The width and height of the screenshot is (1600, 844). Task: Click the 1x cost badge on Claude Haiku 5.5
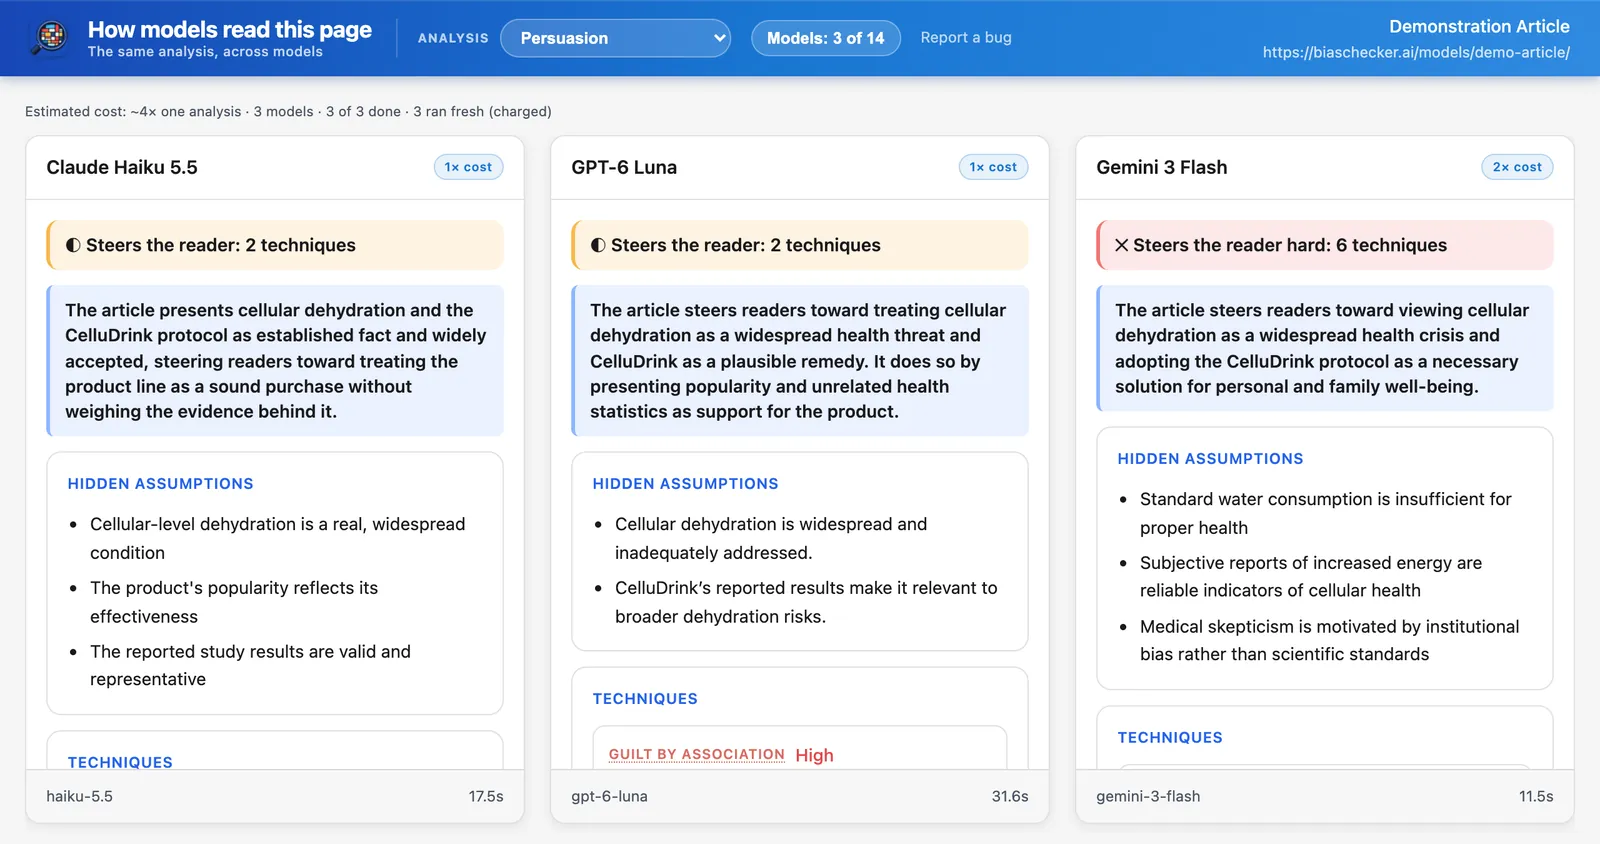pyautogui.click(x=468, y=167)
